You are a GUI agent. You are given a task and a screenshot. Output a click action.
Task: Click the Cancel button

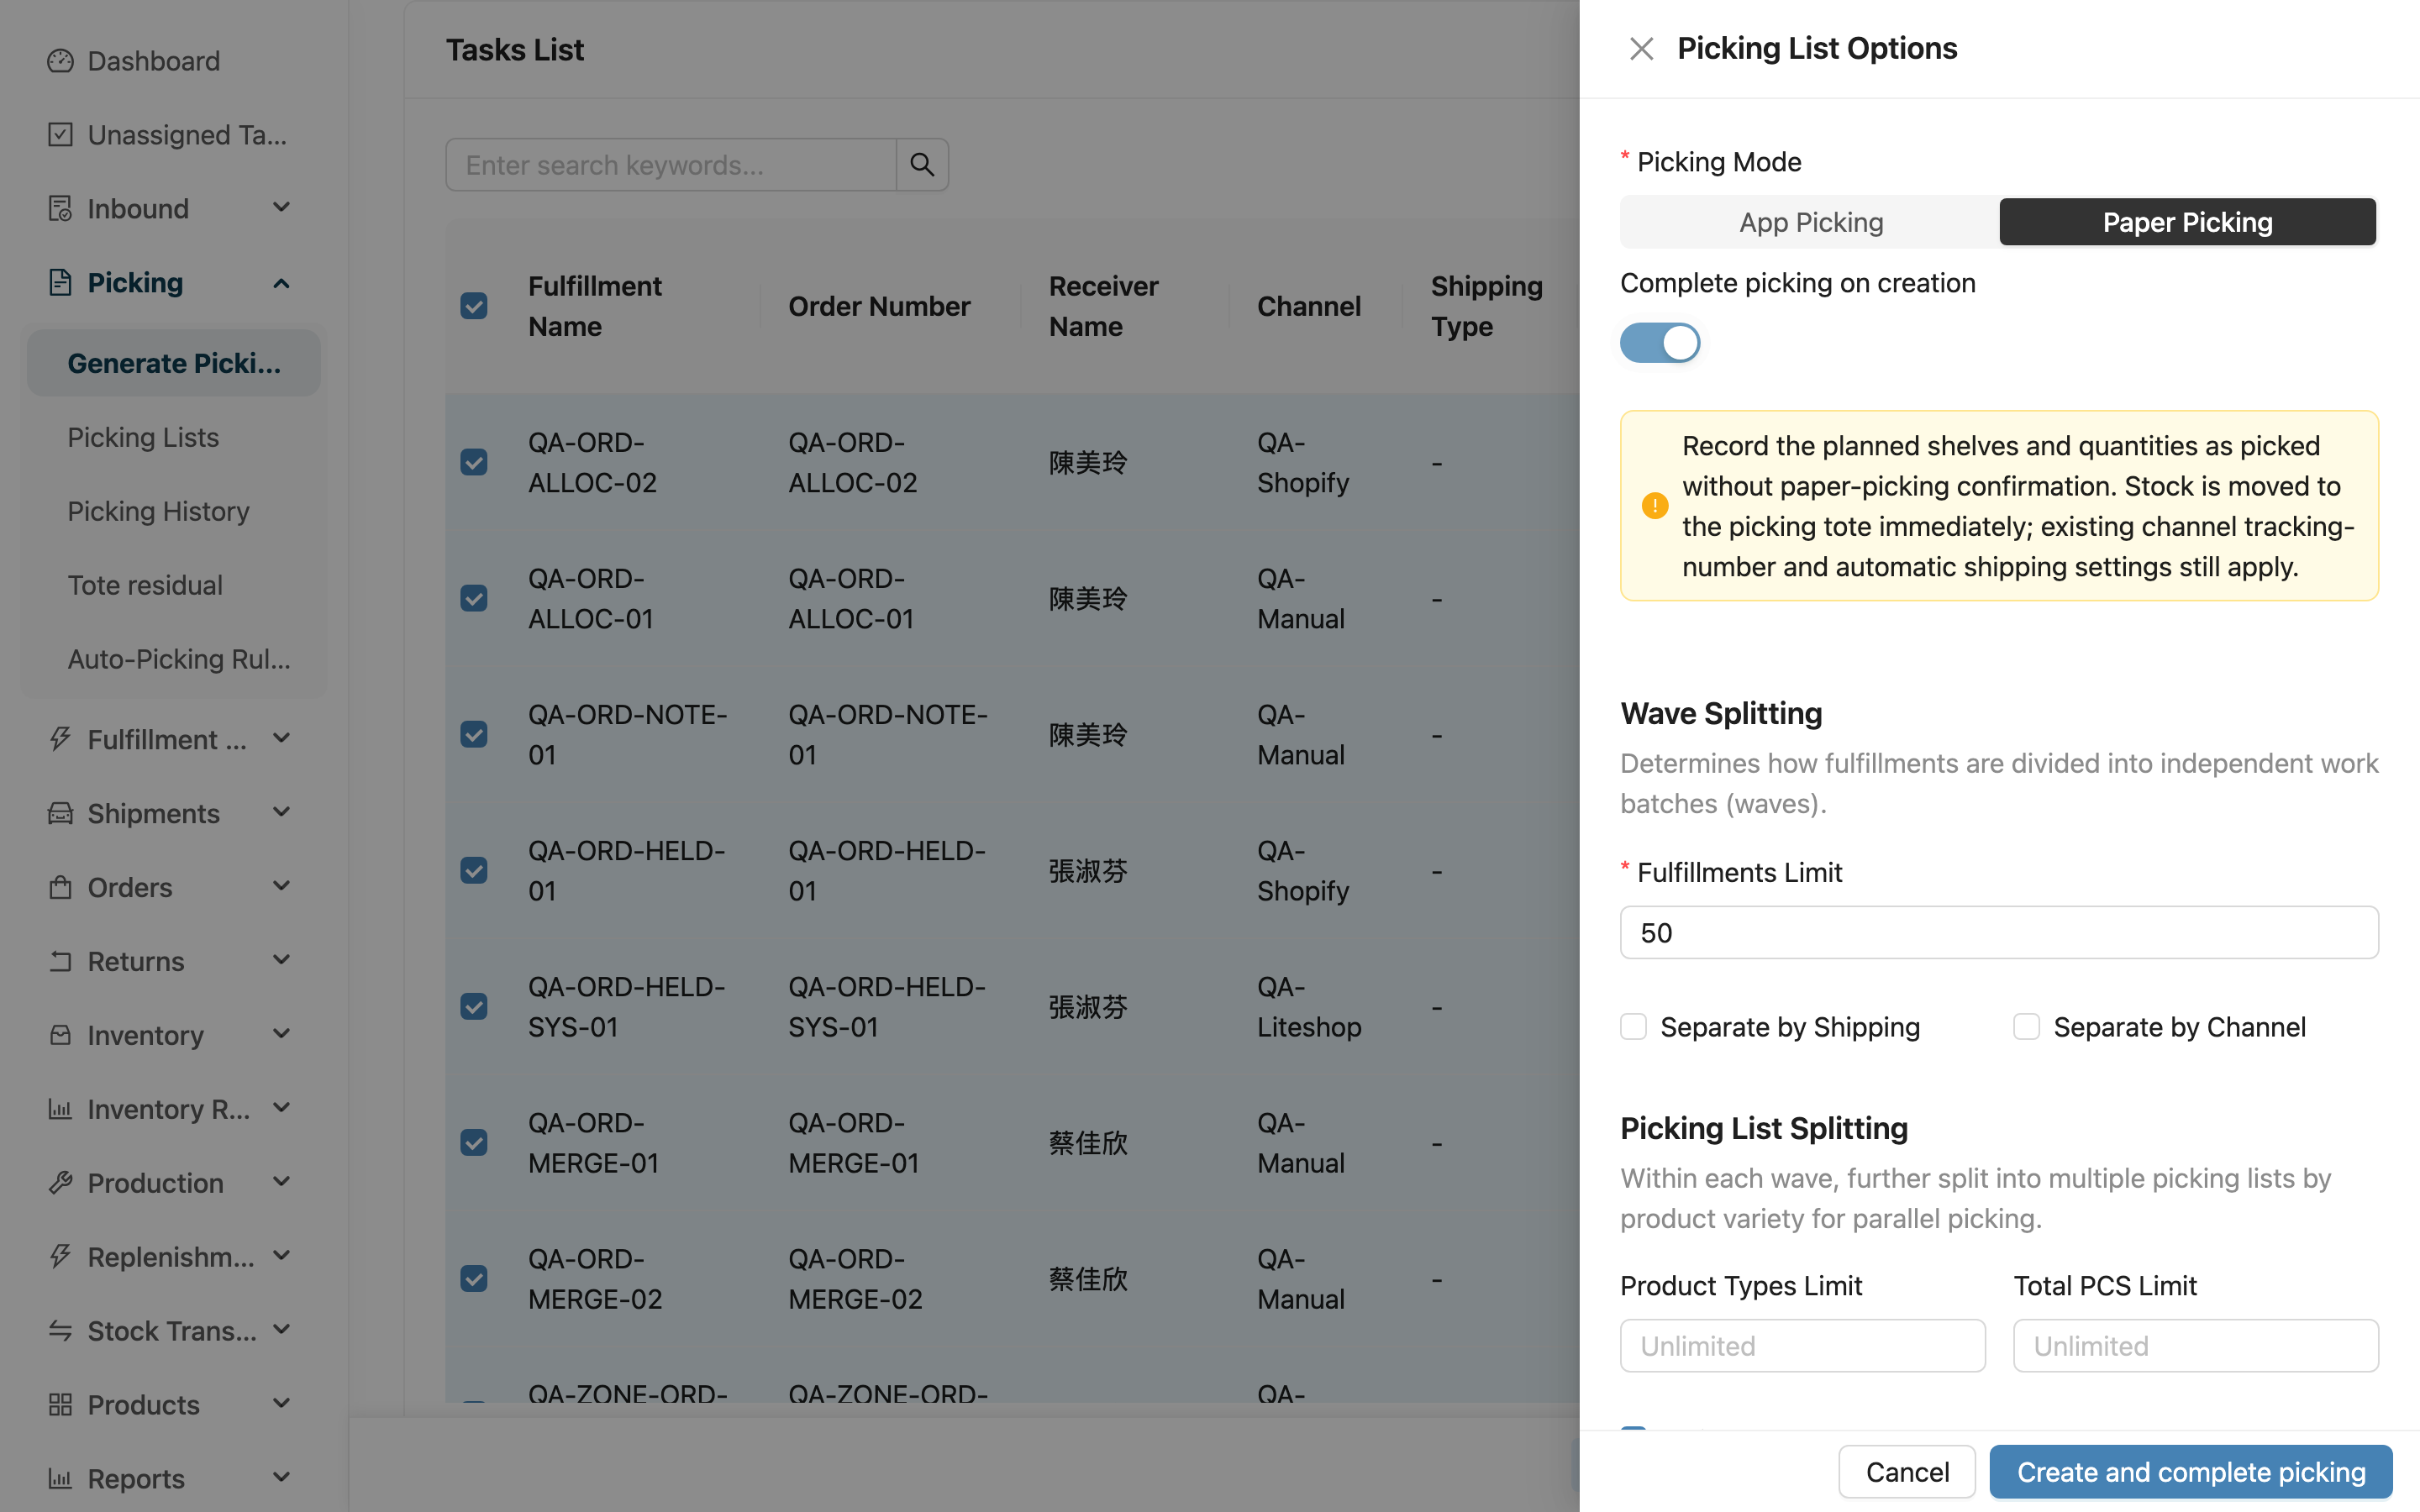pyautogui.click(x=1907, y=1472)
